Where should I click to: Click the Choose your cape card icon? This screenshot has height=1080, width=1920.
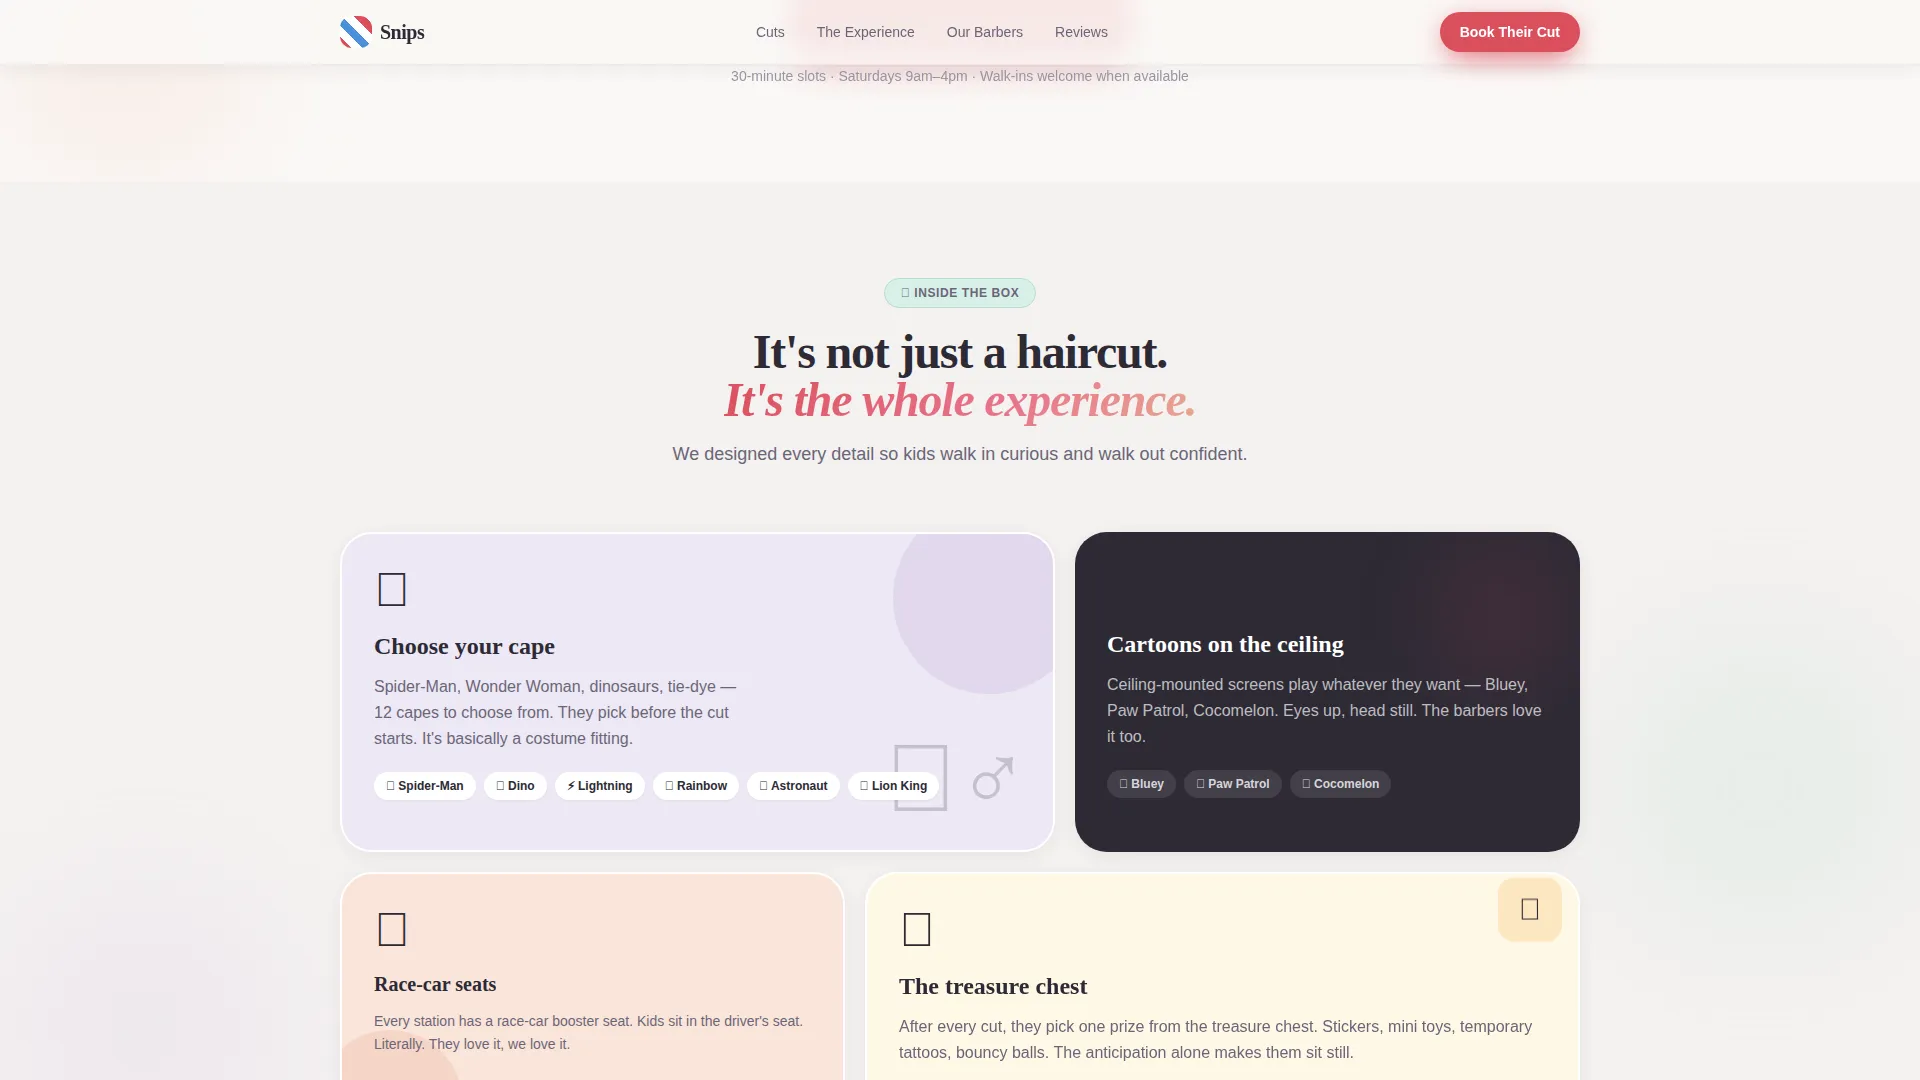tap(392, 590)
